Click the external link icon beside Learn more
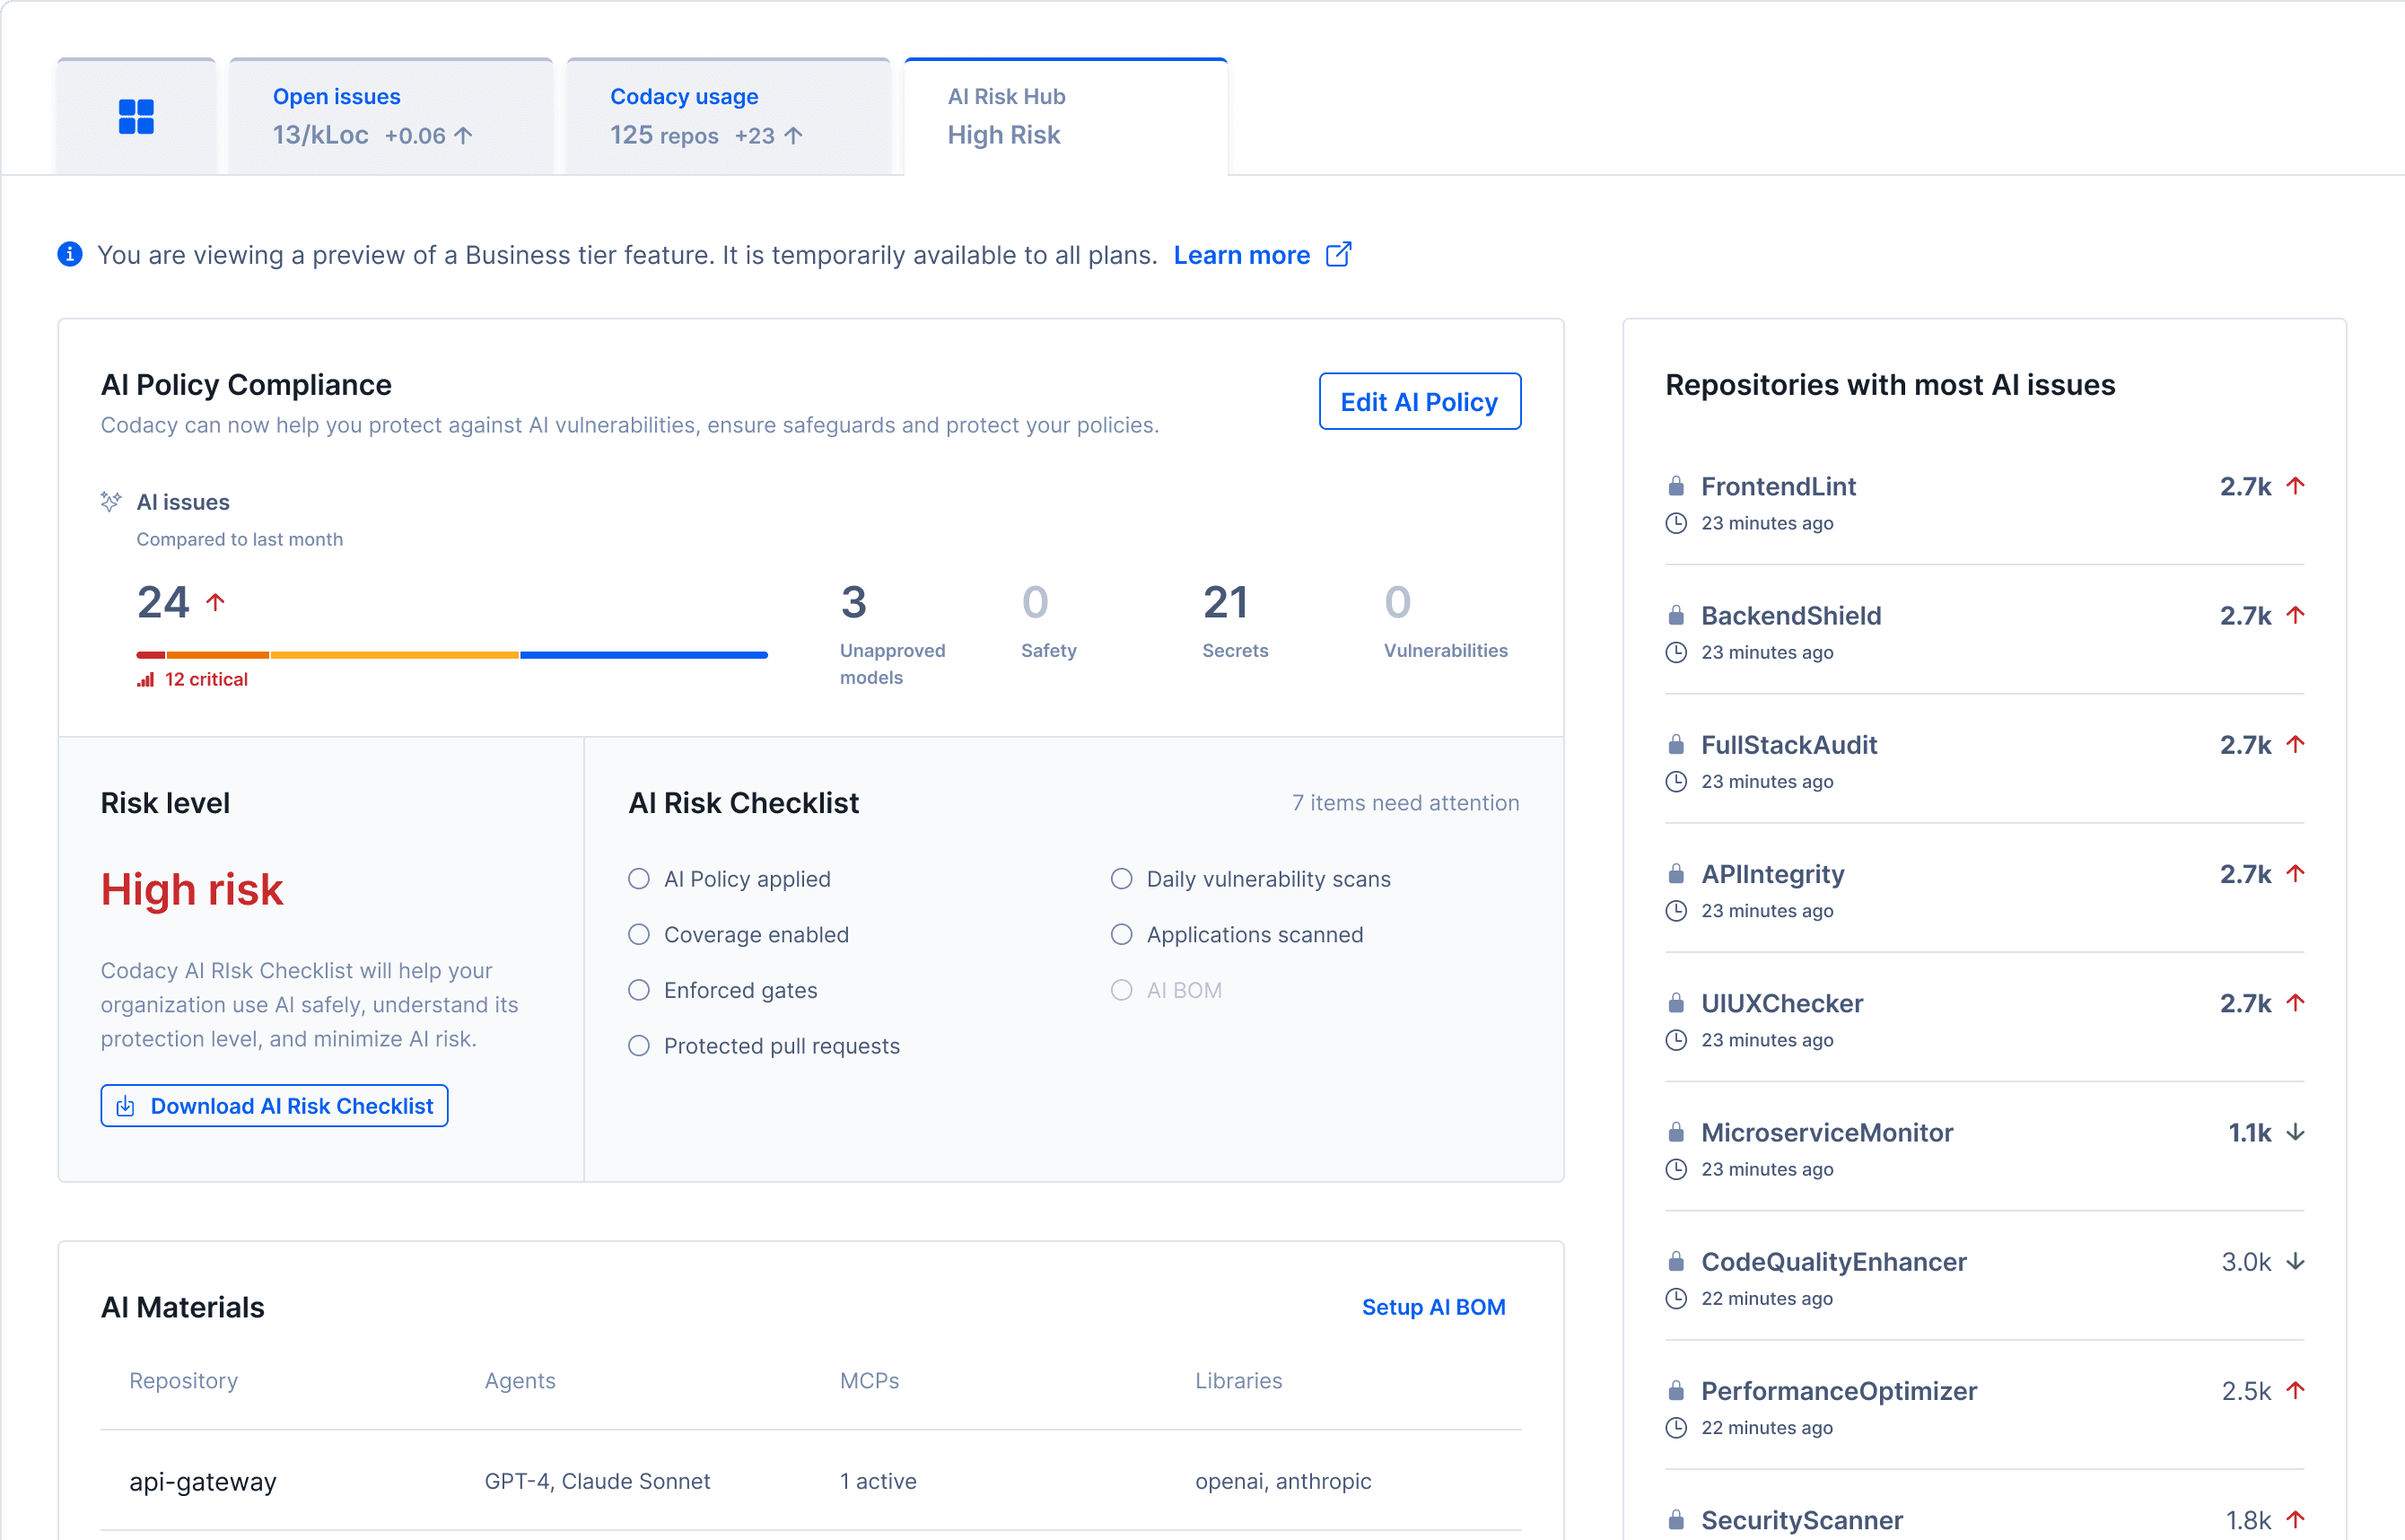Screen dimensions: 2405x1540 tap(1338, 255)
